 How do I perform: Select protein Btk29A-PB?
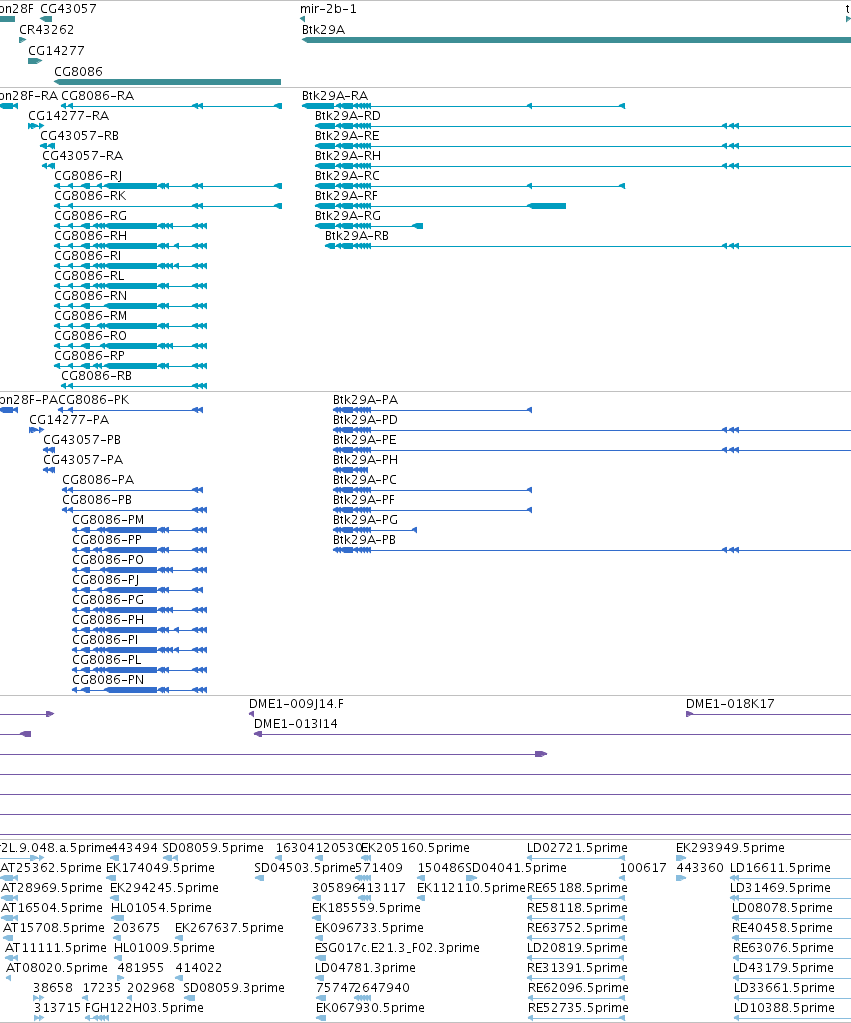pyautogui.click(x=364, y=540)
